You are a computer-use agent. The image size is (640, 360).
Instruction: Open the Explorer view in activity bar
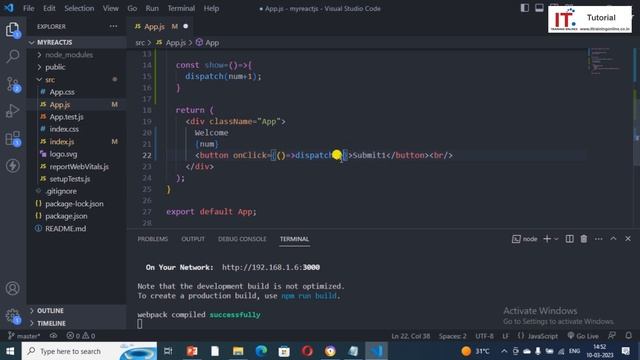click(x=13, y=29)
